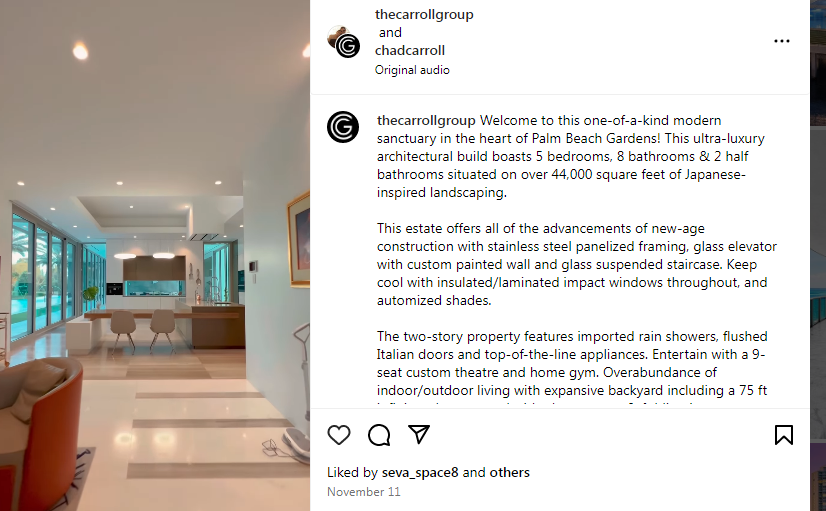The width and height of the screenshot is (826, 511).
Task: Click the November 11 post date
Action: 363,492
